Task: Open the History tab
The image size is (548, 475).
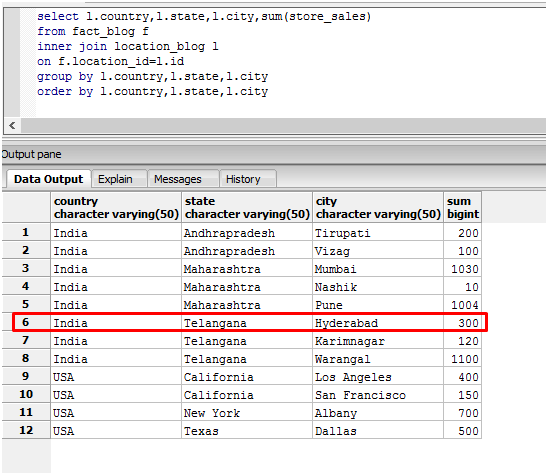Action: [248, 179]
